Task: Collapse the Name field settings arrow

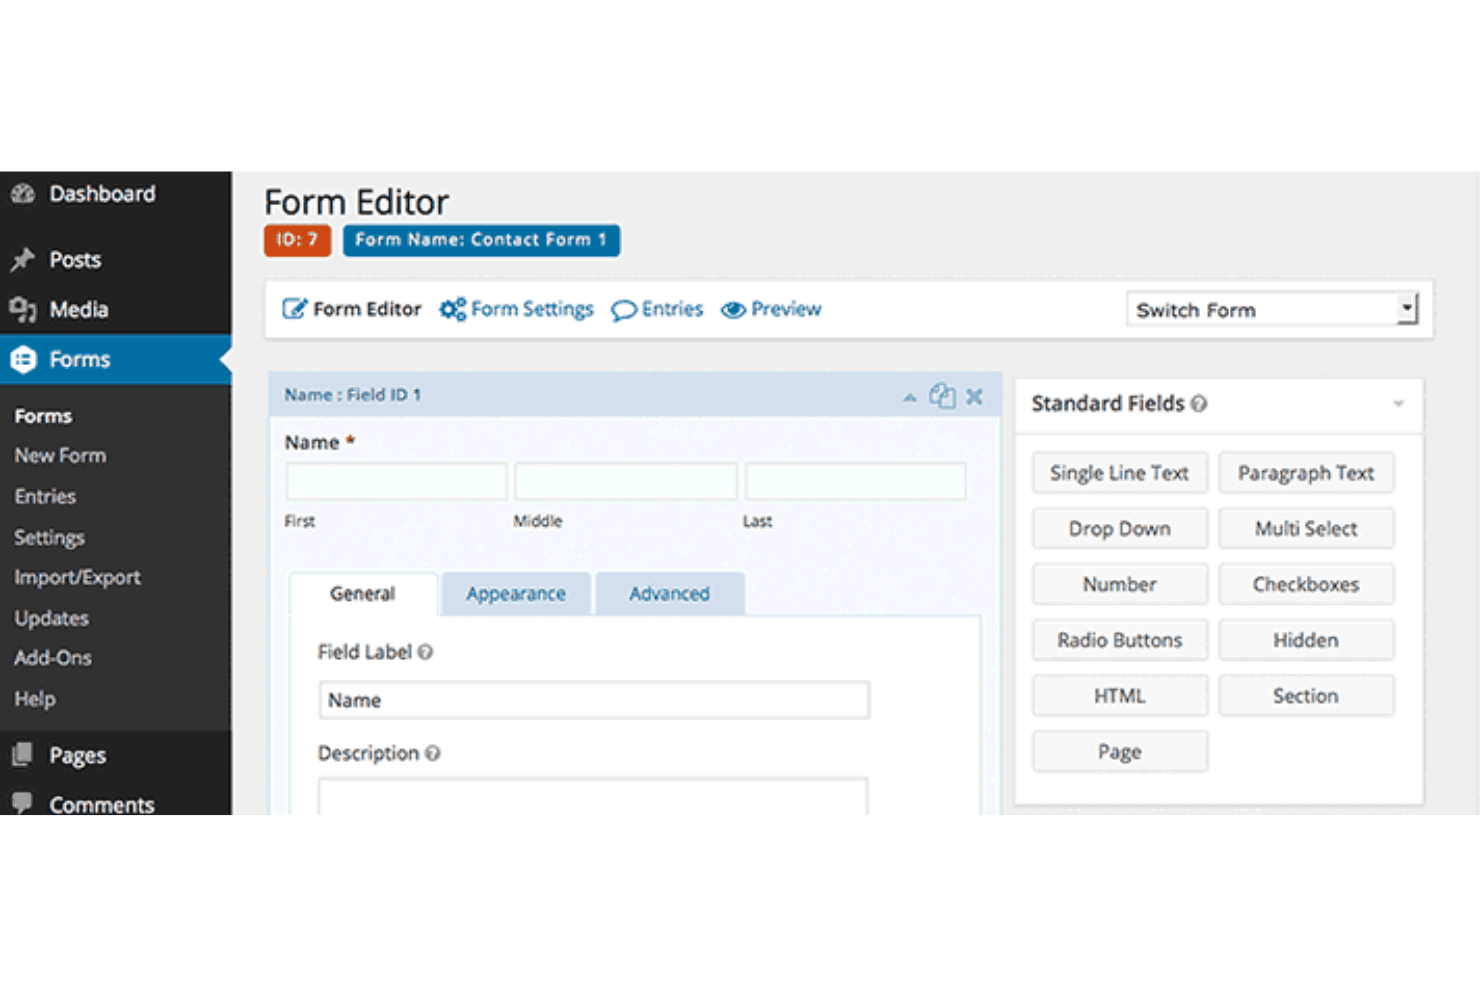Action: click(x=909, y=397)
